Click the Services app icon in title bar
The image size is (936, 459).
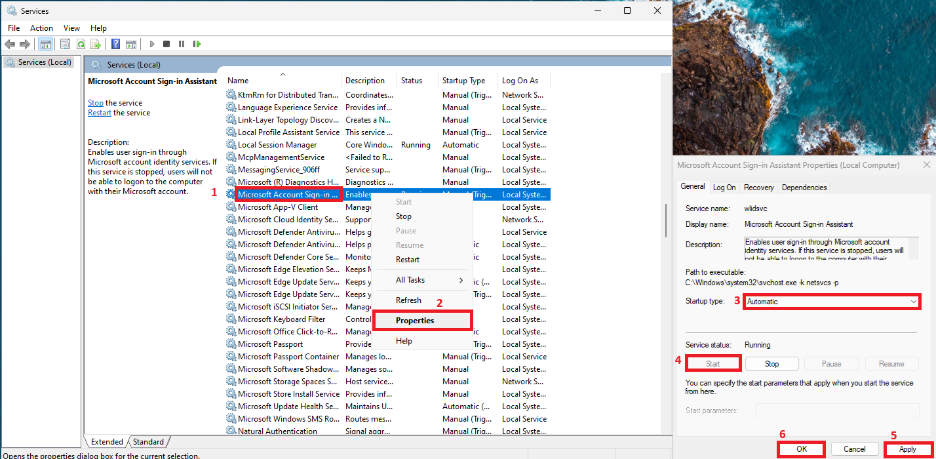[12, 11]
